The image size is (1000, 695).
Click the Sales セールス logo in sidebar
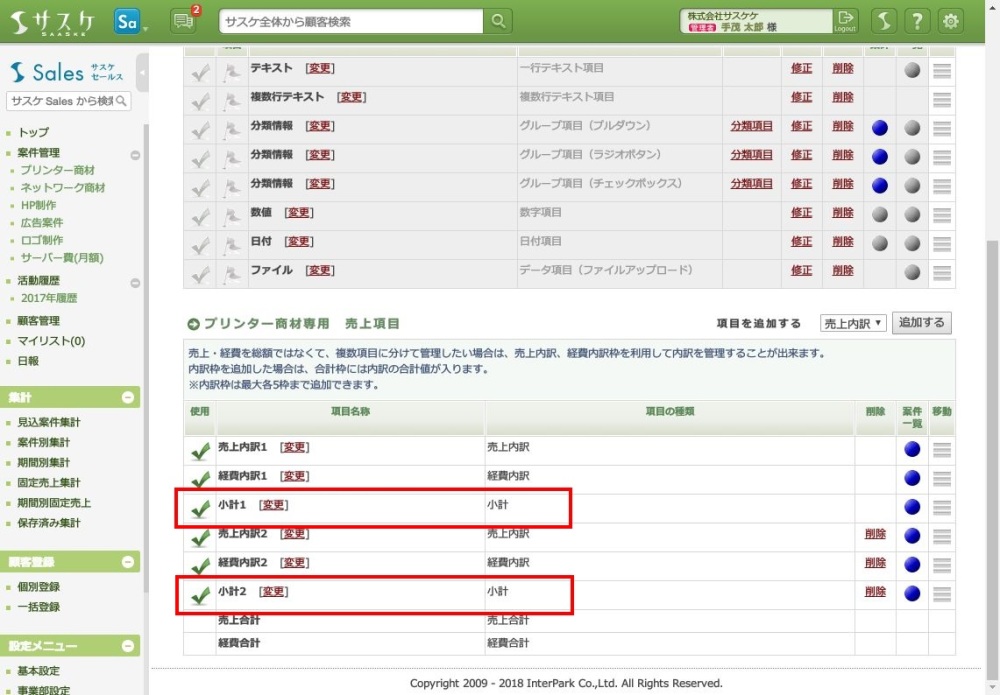pos(67,72)
